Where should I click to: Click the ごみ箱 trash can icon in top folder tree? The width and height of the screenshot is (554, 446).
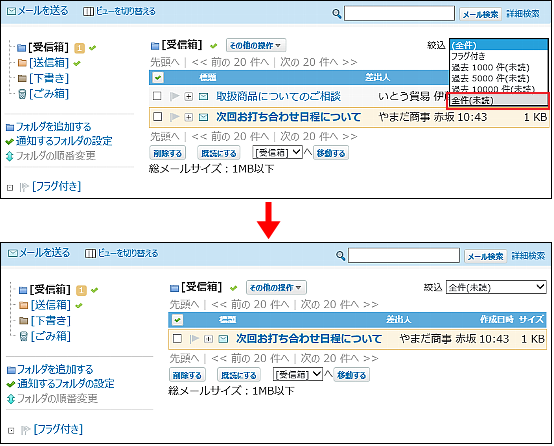pos(22,94)
